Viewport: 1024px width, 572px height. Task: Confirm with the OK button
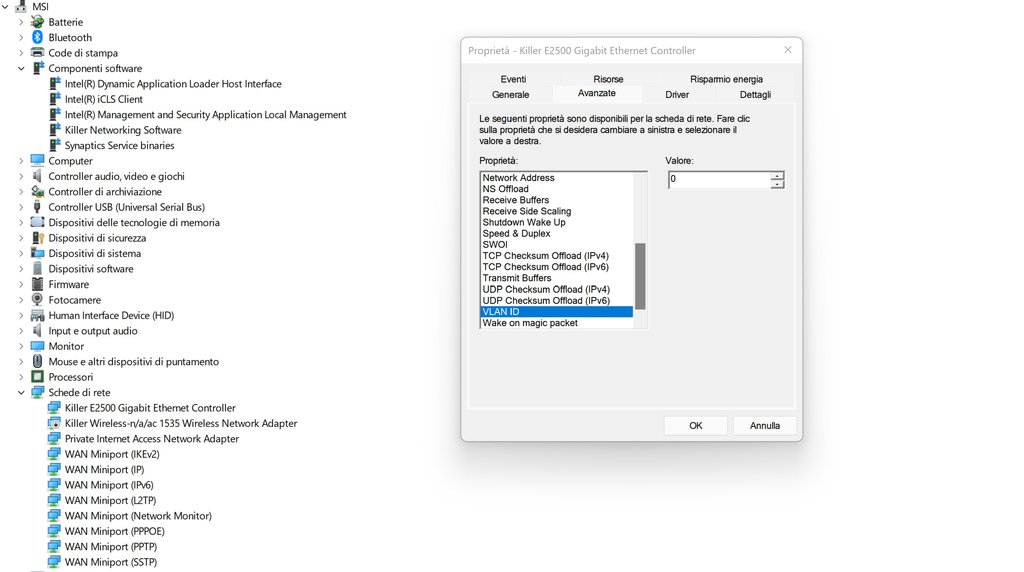point(696,426)
